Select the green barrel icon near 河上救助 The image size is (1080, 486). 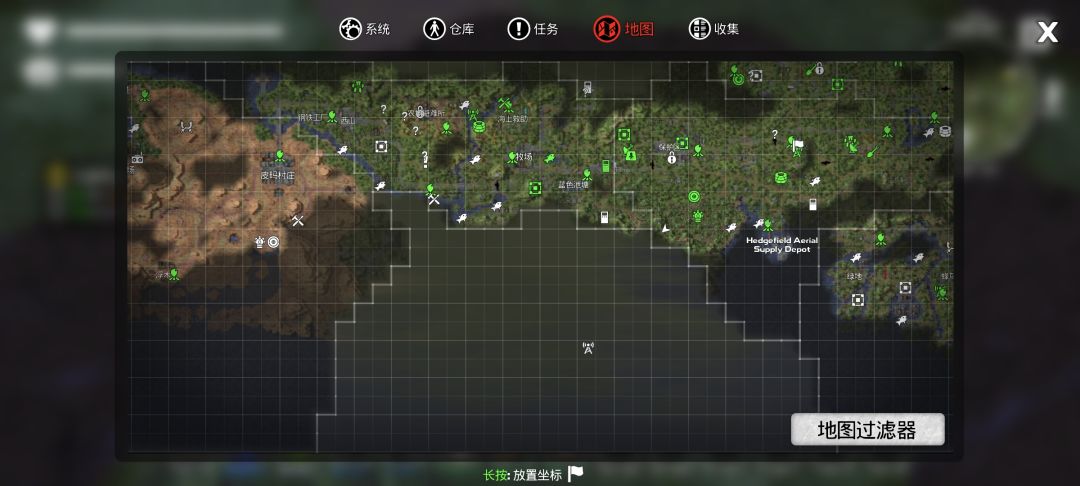point(479,127)
